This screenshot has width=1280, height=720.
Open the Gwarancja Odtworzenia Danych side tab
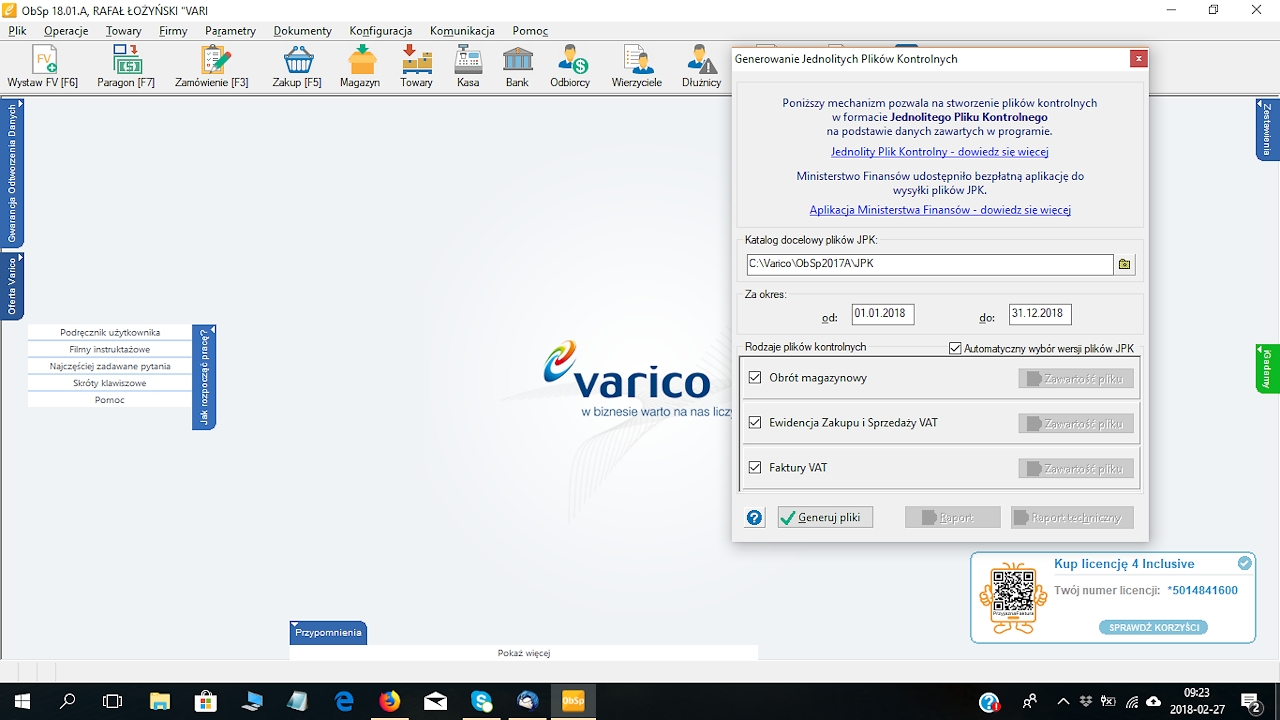[12, 172]
